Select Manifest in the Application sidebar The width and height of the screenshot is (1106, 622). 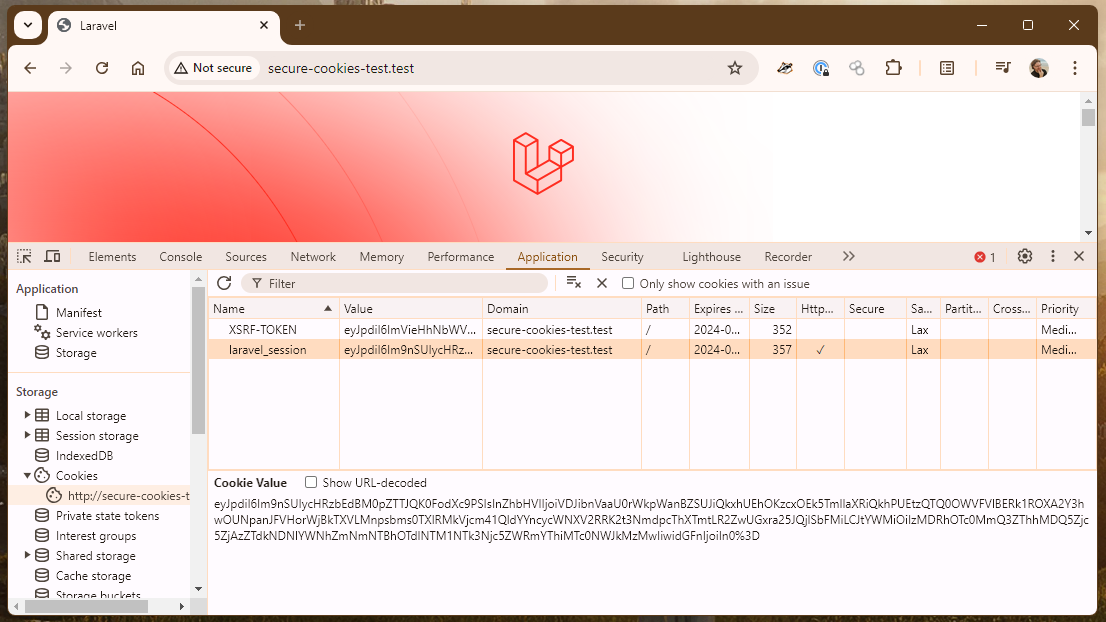(78, 312)
